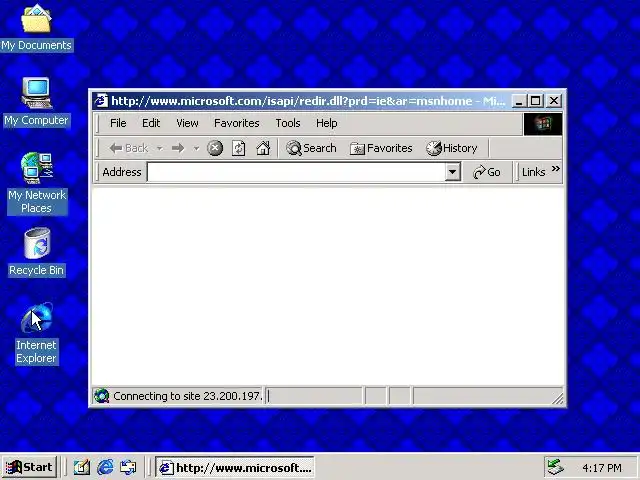The width and height of the screenshot is (640, 480).
Task: Refresh the current page
Action: tap(239, 148)
